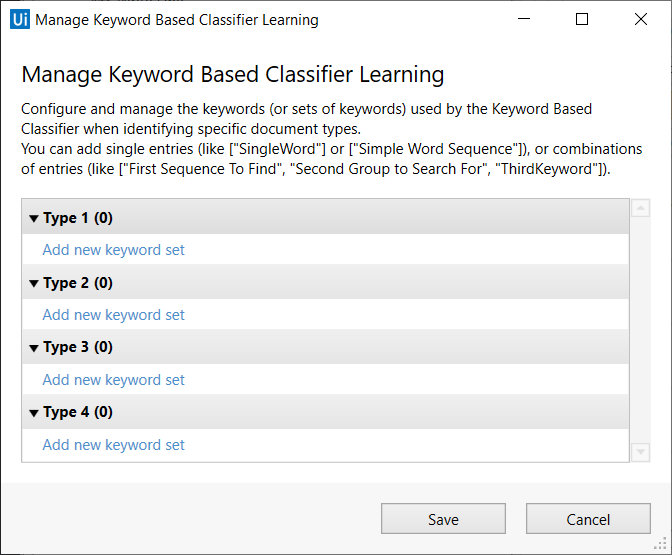
Task: Add new keyword set under Type 3
Action: click(x=113, y=380)
